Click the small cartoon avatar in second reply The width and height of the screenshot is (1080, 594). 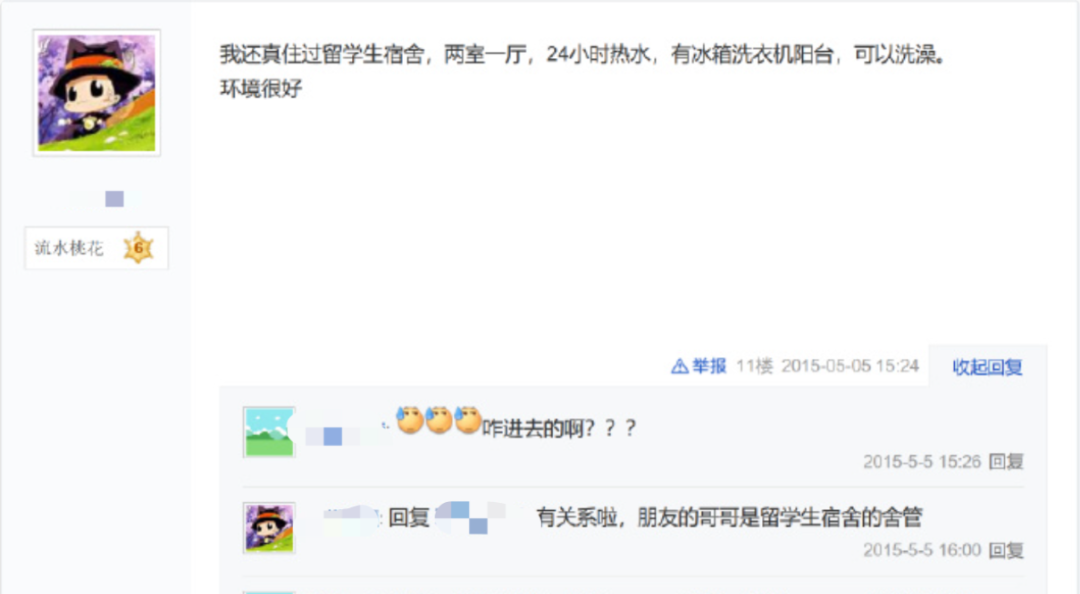(269, 527)
